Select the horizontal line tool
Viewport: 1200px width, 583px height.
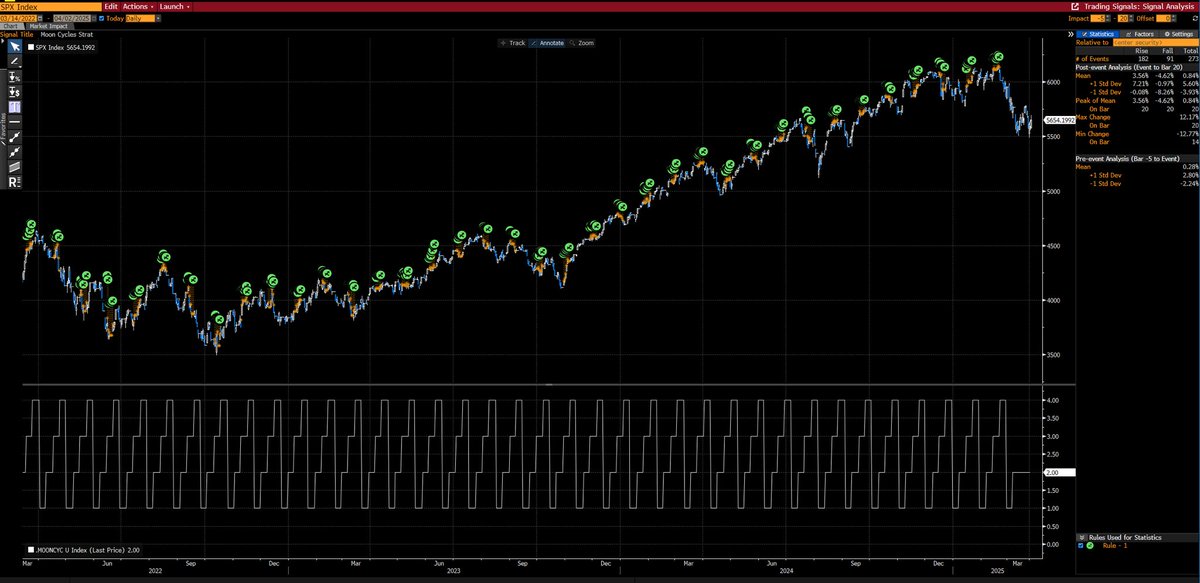tap(15, 122)
